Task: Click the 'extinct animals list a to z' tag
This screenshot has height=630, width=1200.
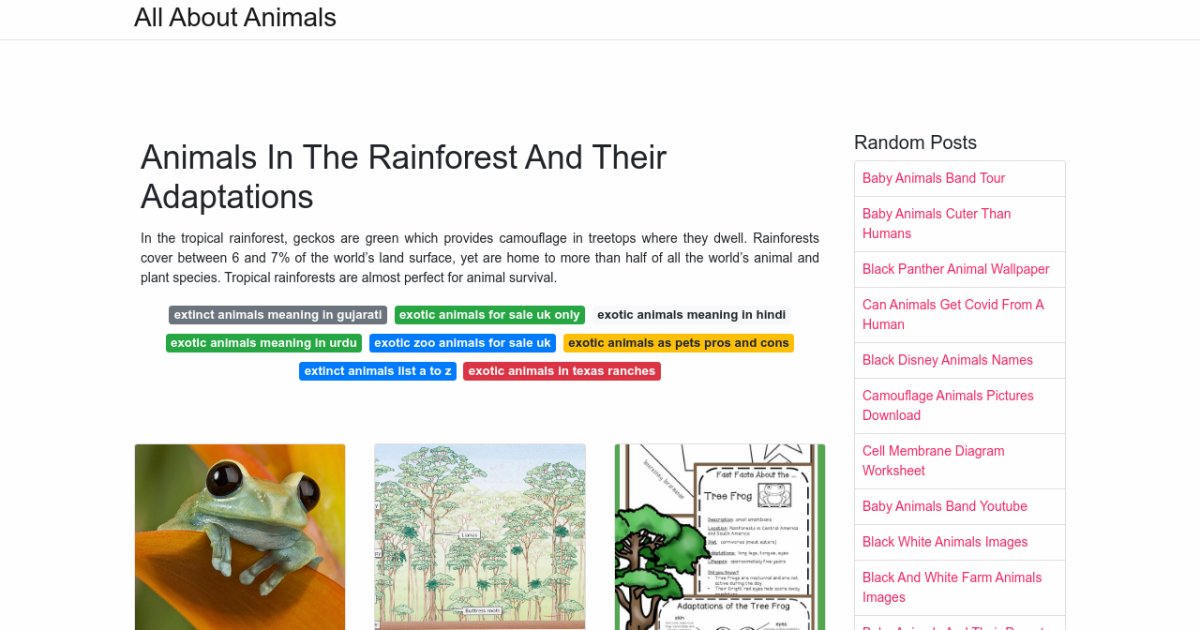Action: (x=377, y=370)
